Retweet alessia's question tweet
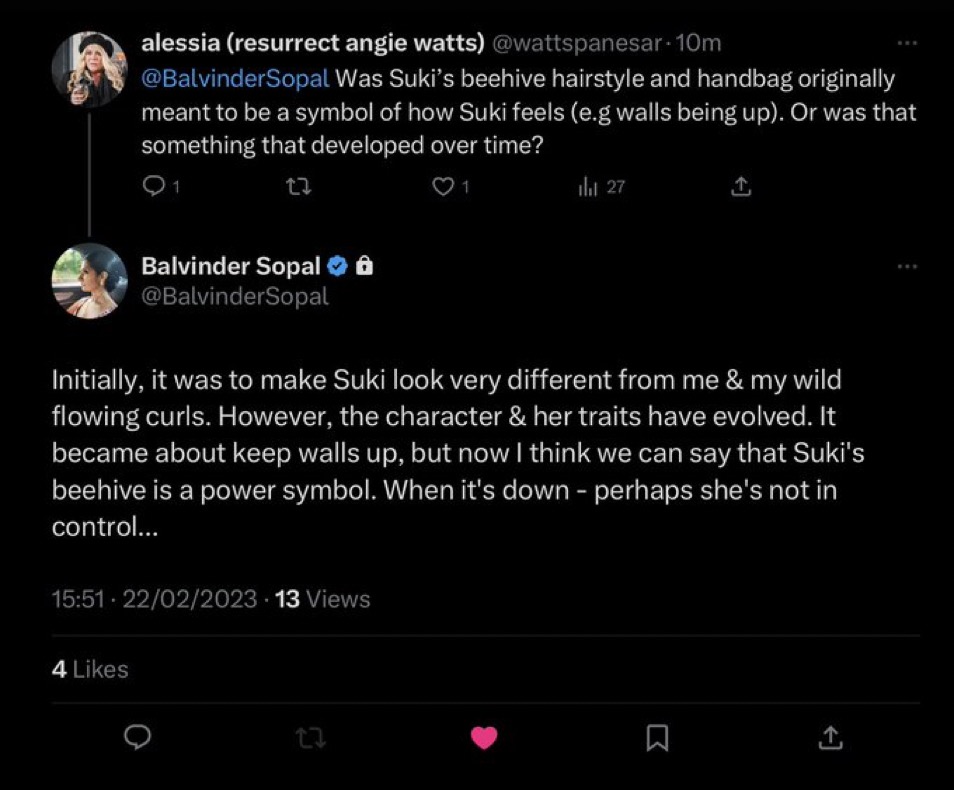 pos(299,186)
